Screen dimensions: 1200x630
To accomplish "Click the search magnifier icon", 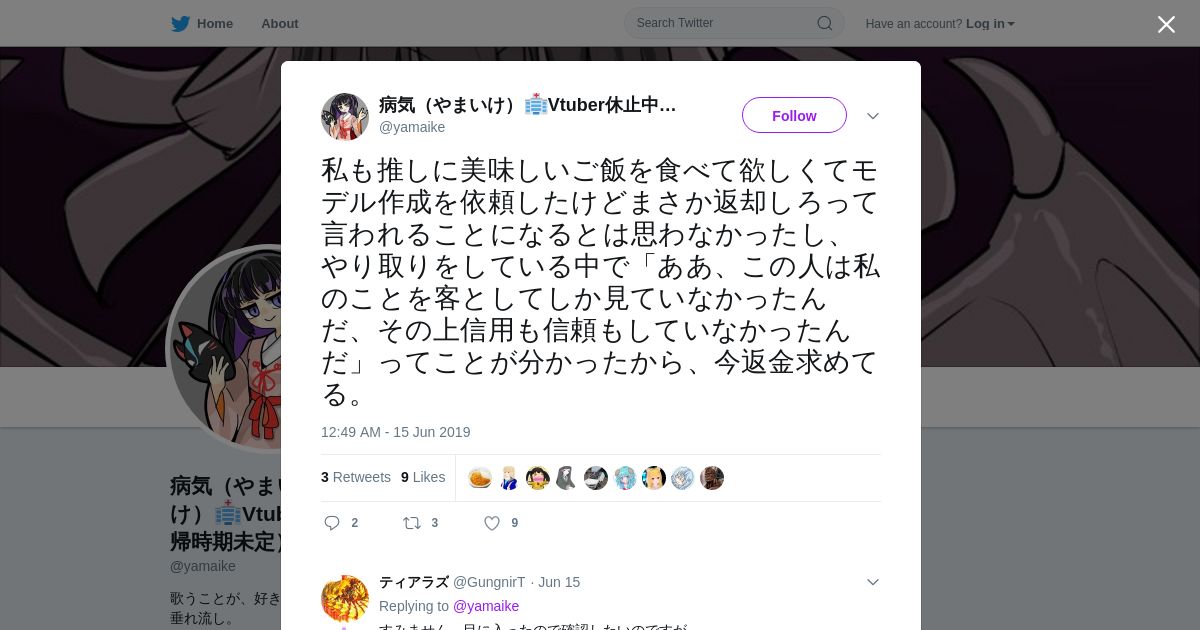I will click(825, 23).
